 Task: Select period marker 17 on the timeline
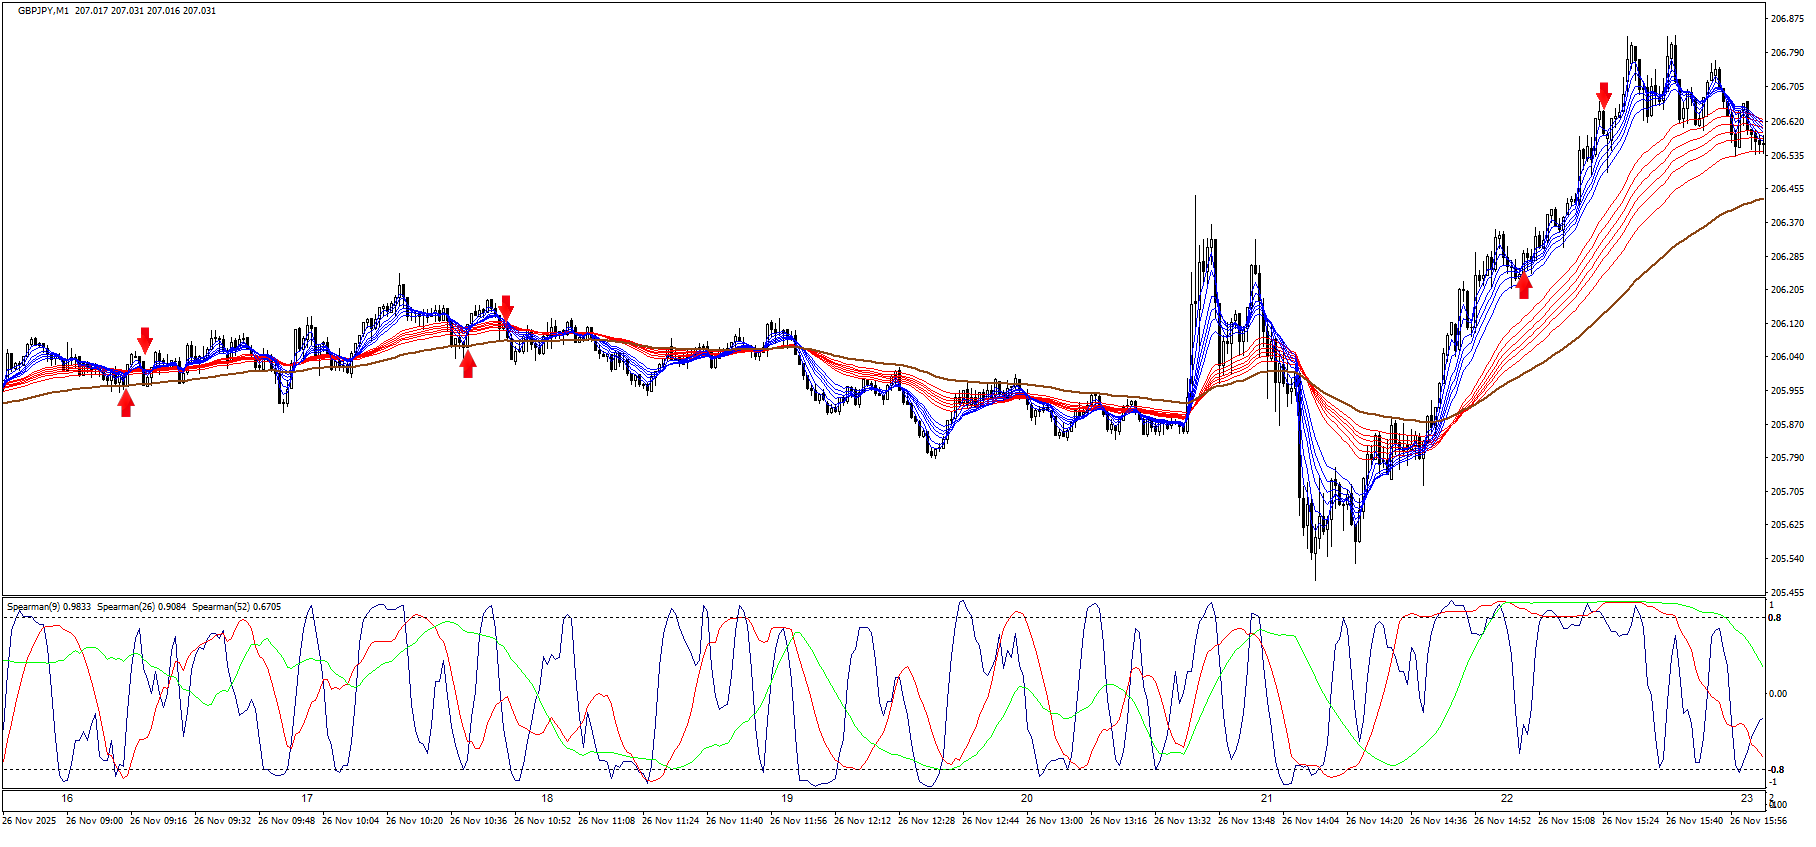click(307, 798)
